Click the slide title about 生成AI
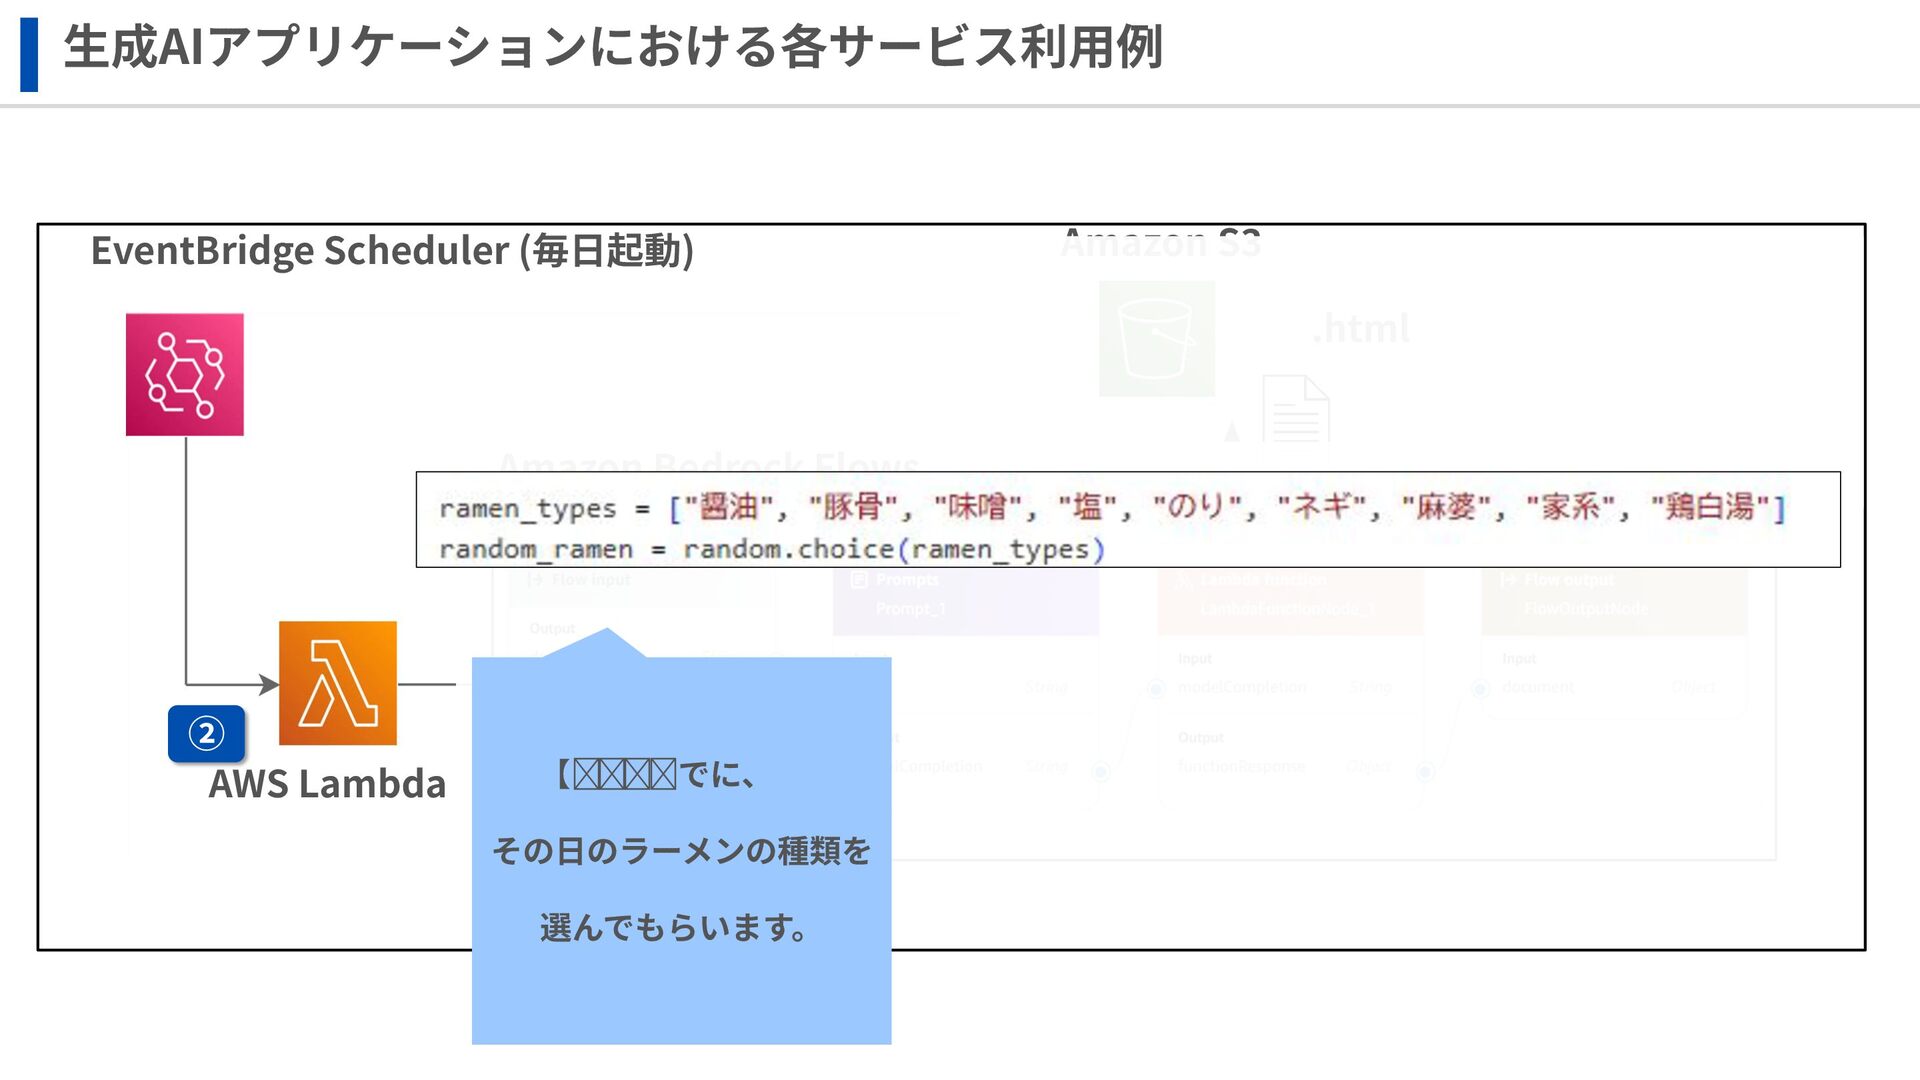The image size is (1920, 1080). tap(612, 48)
